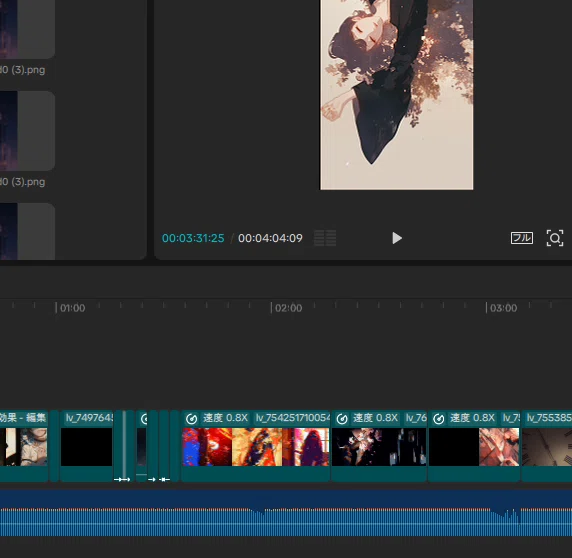Play the preview video

(397, 238)
